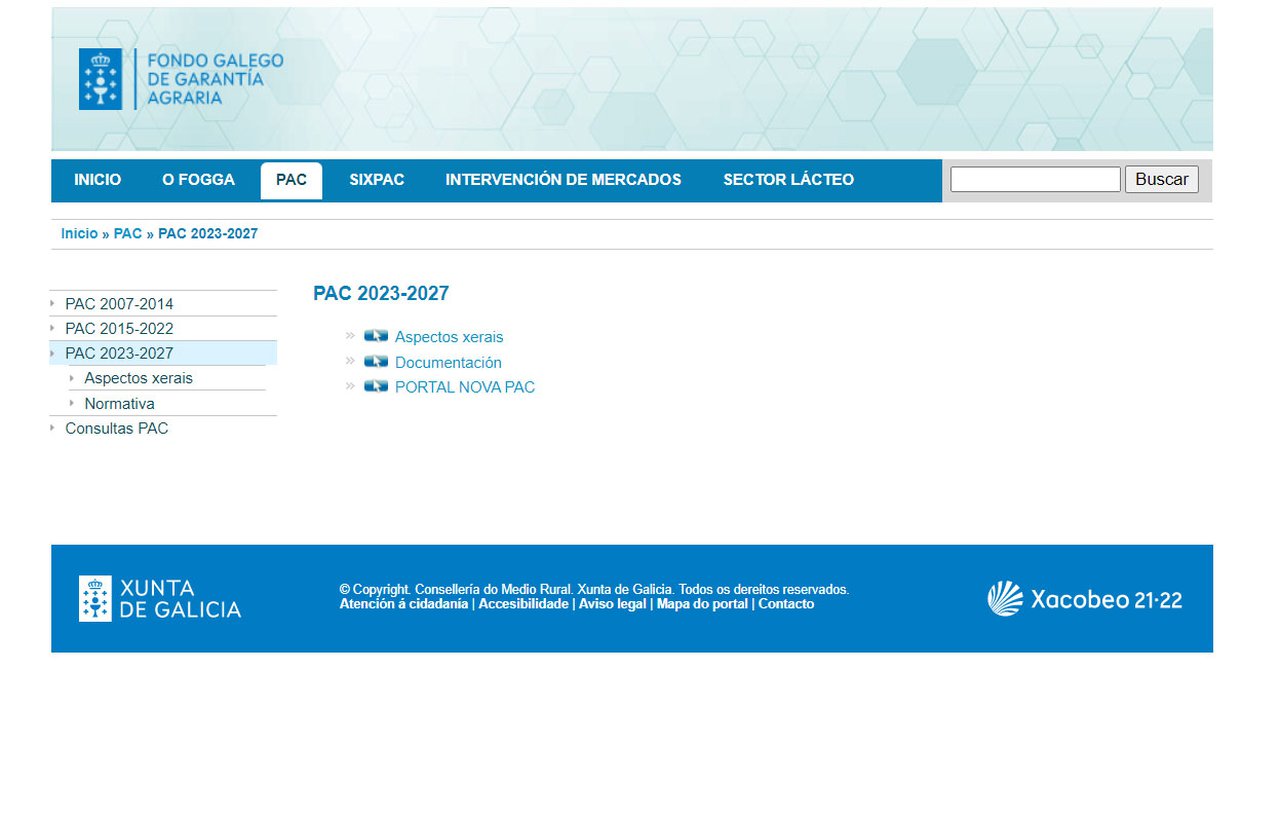Open the Aviso legal footer link
This screenshot has width=1280, height=817.
click(x=613, y=604)
